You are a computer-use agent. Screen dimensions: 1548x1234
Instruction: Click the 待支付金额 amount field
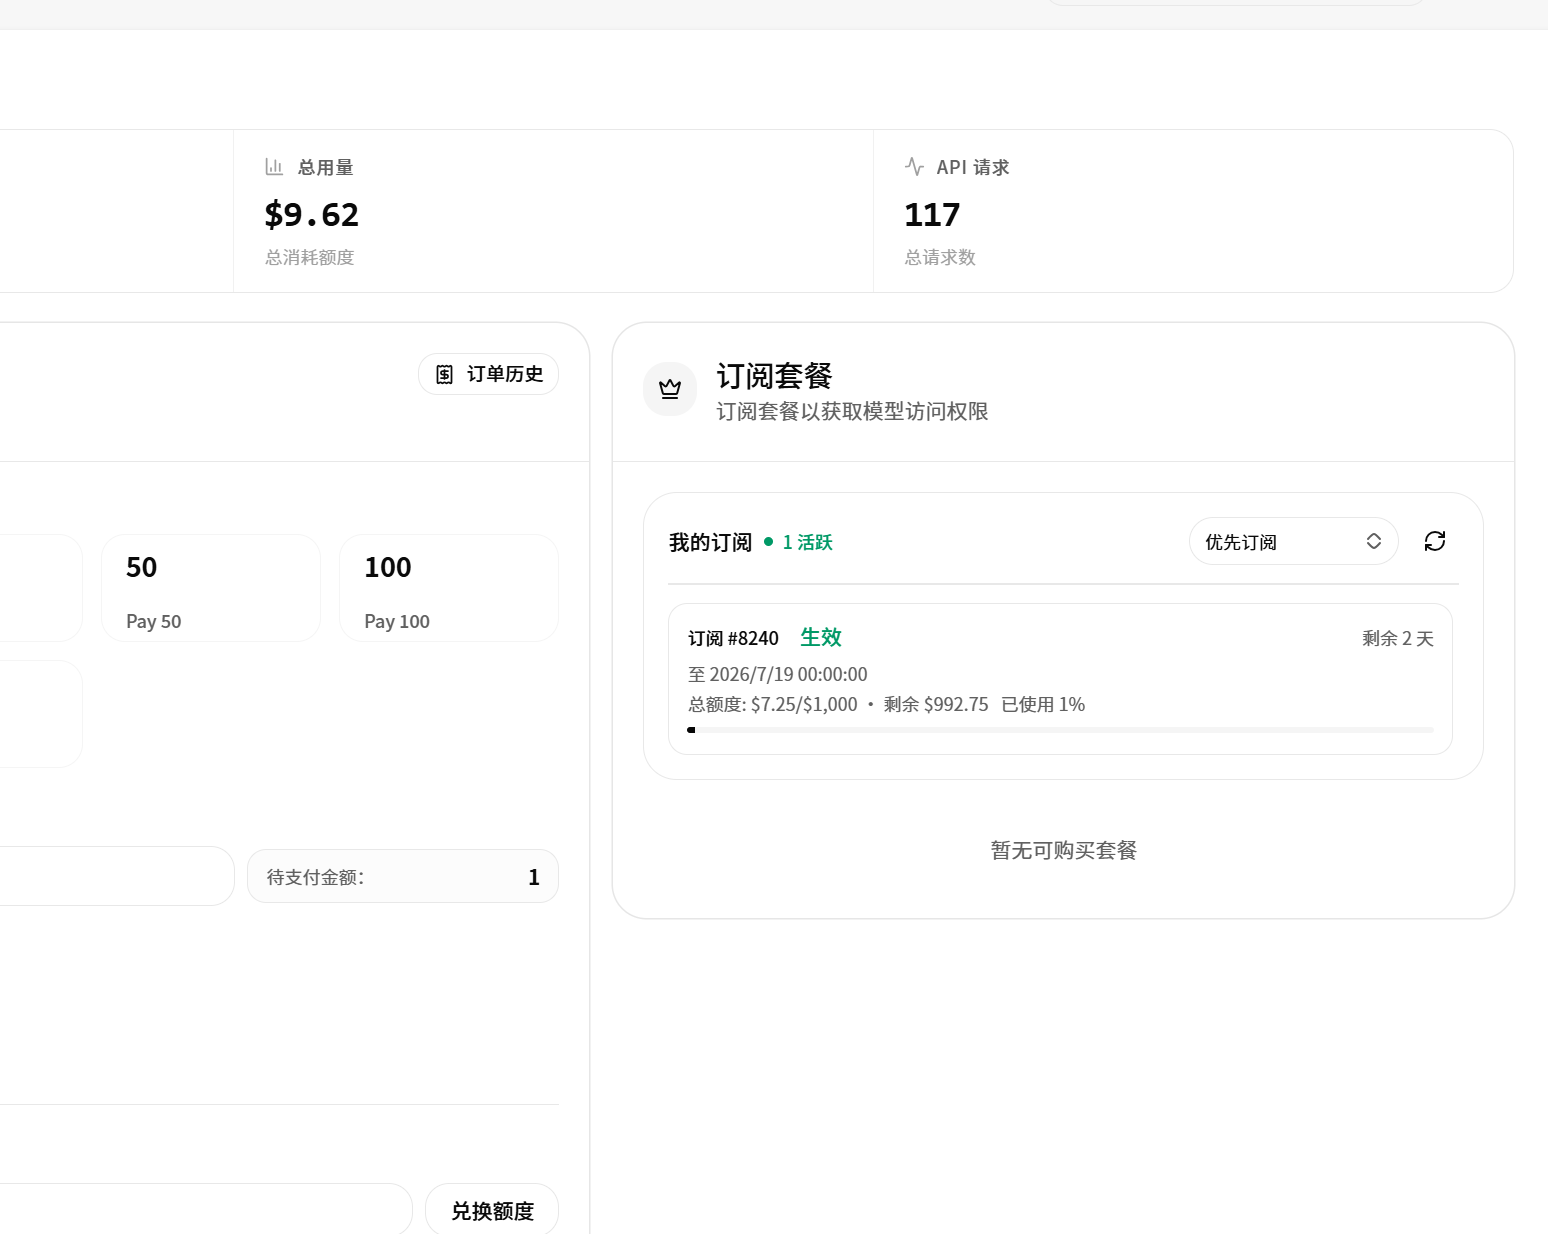point(403,877)
